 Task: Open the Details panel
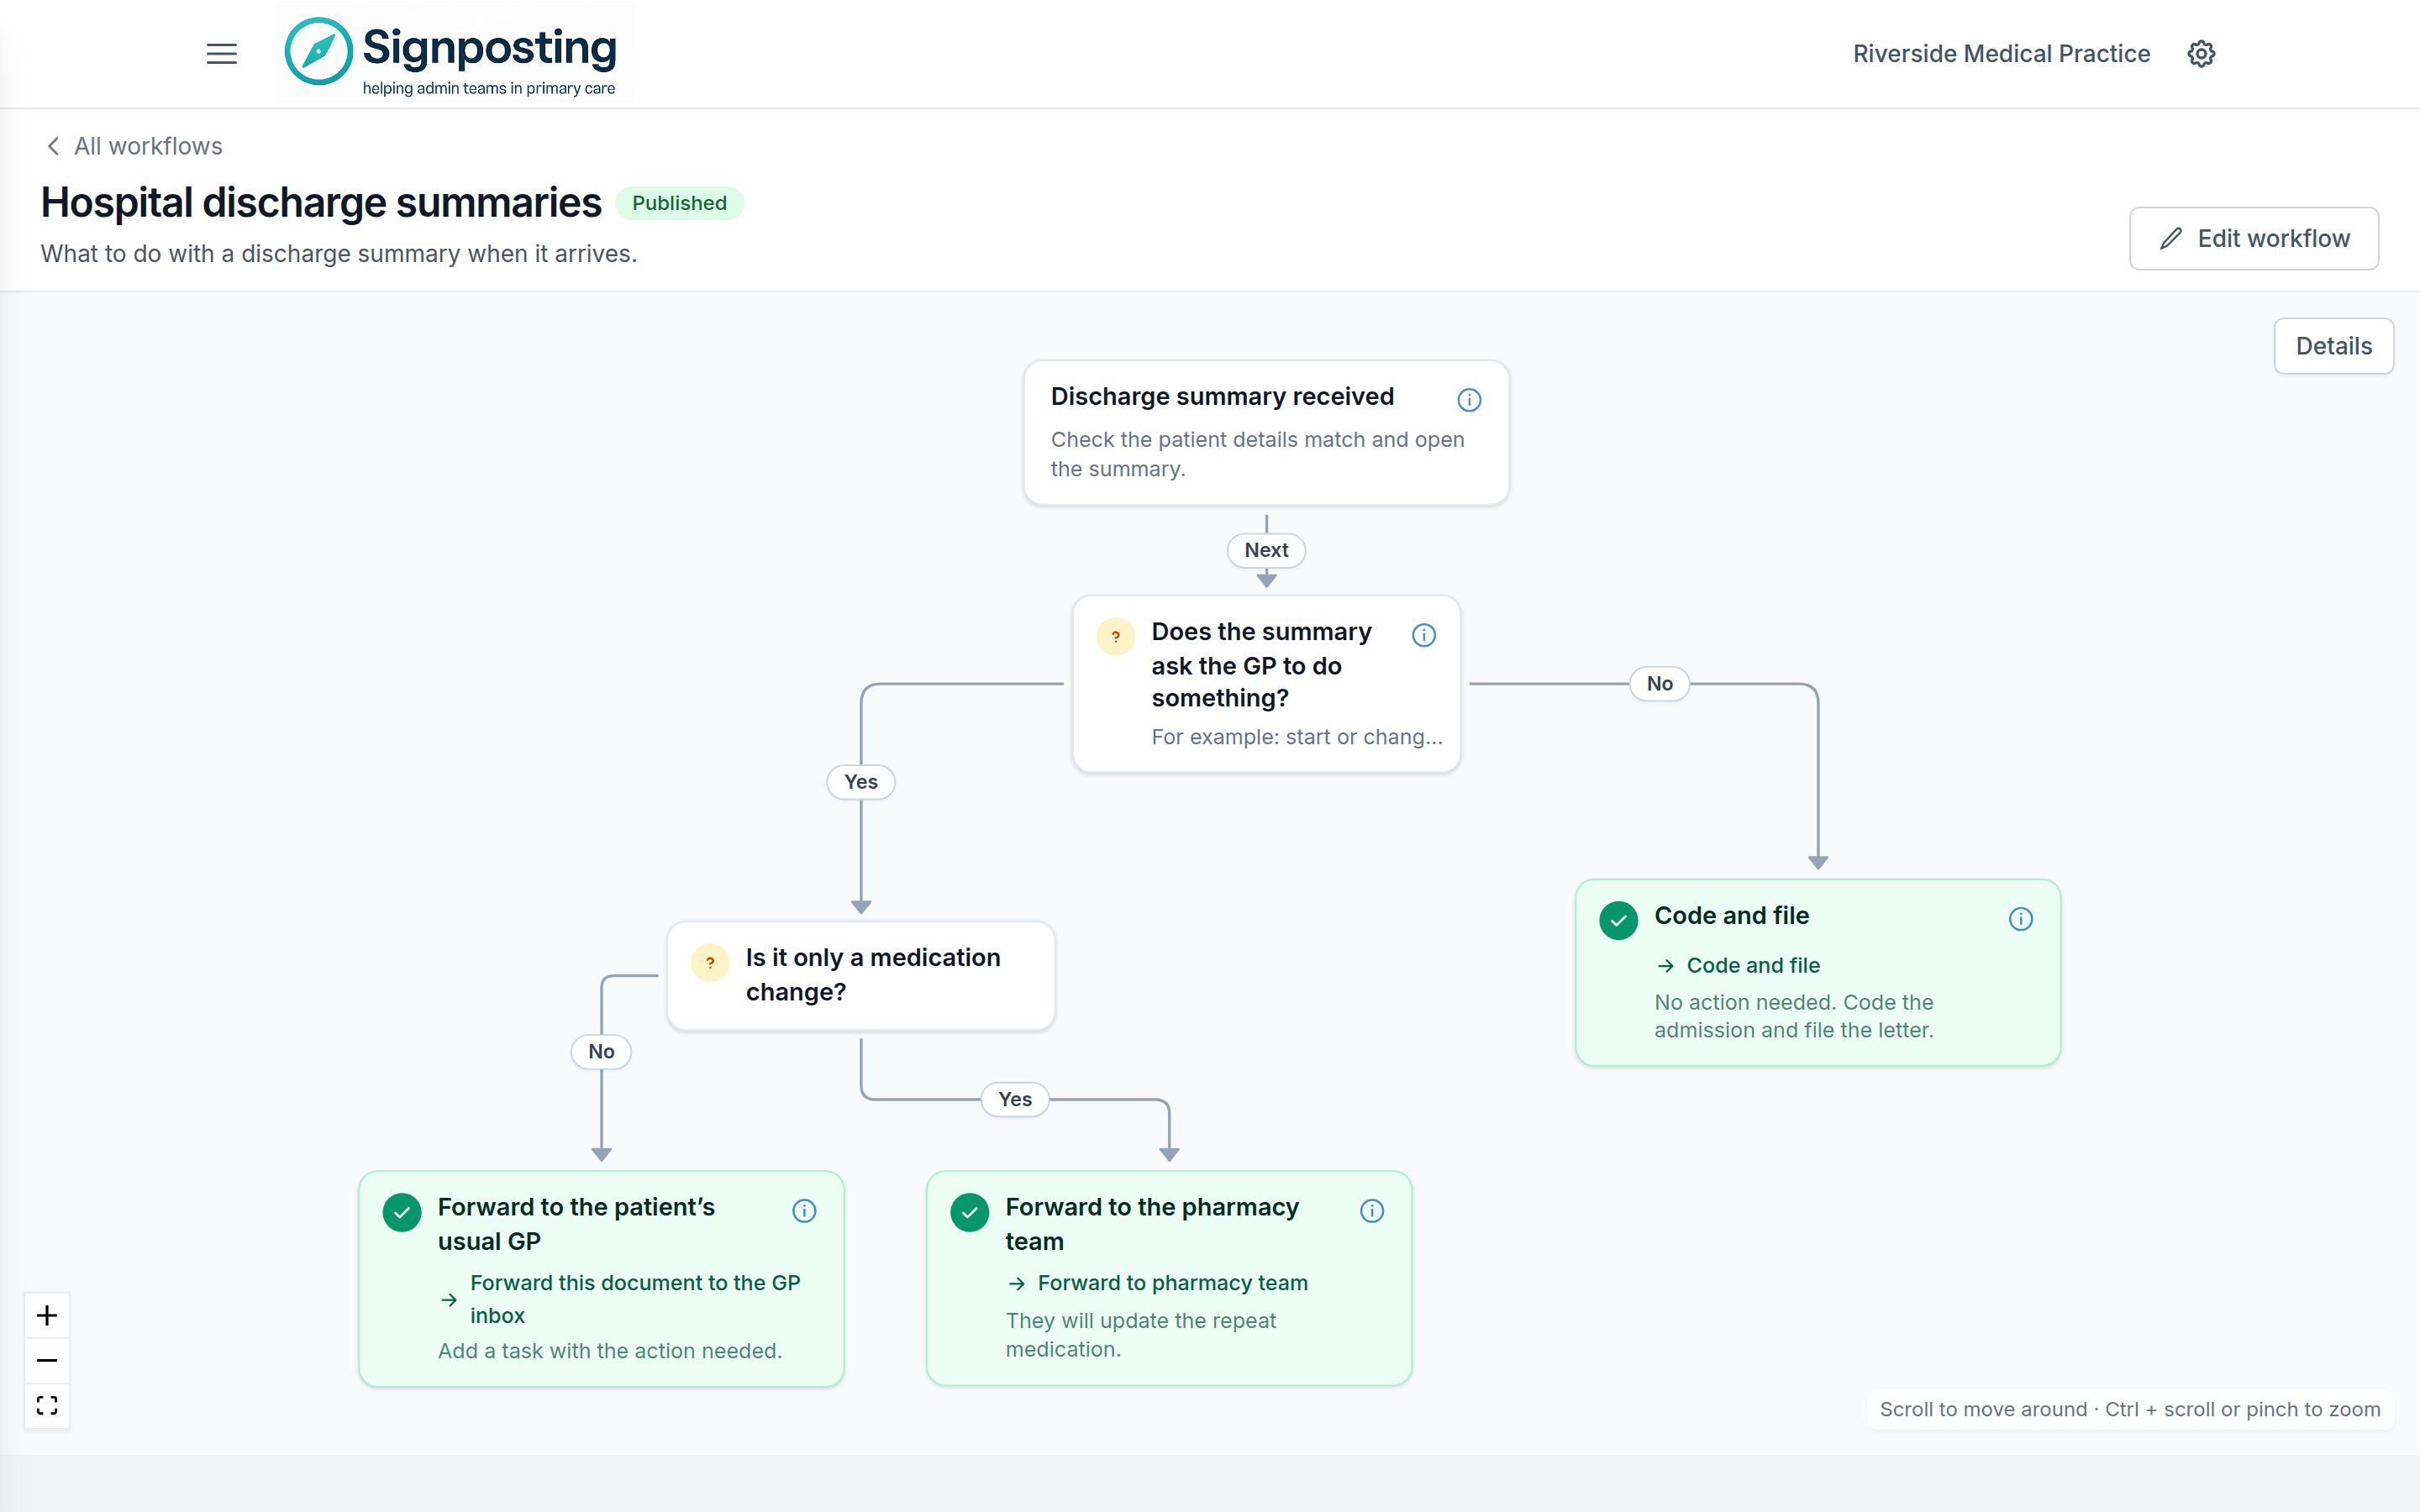(x=2333, y=346)
